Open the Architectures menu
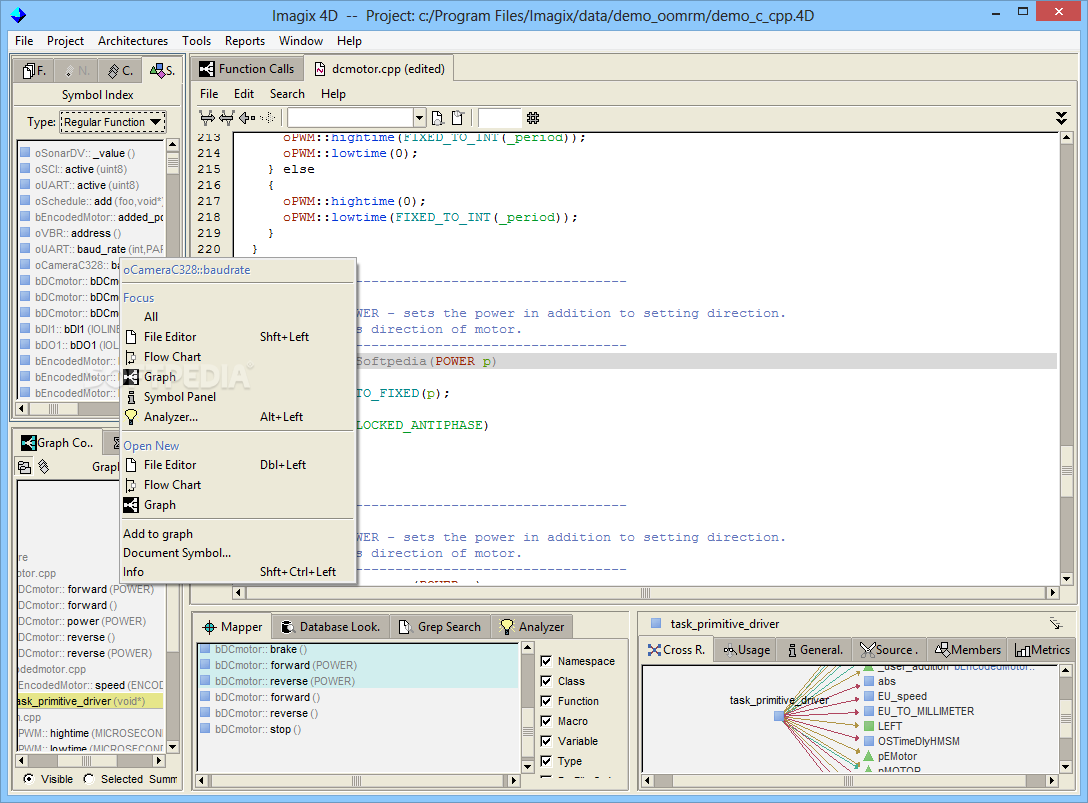Screen dimensions: 1088x803 [133, 41]
